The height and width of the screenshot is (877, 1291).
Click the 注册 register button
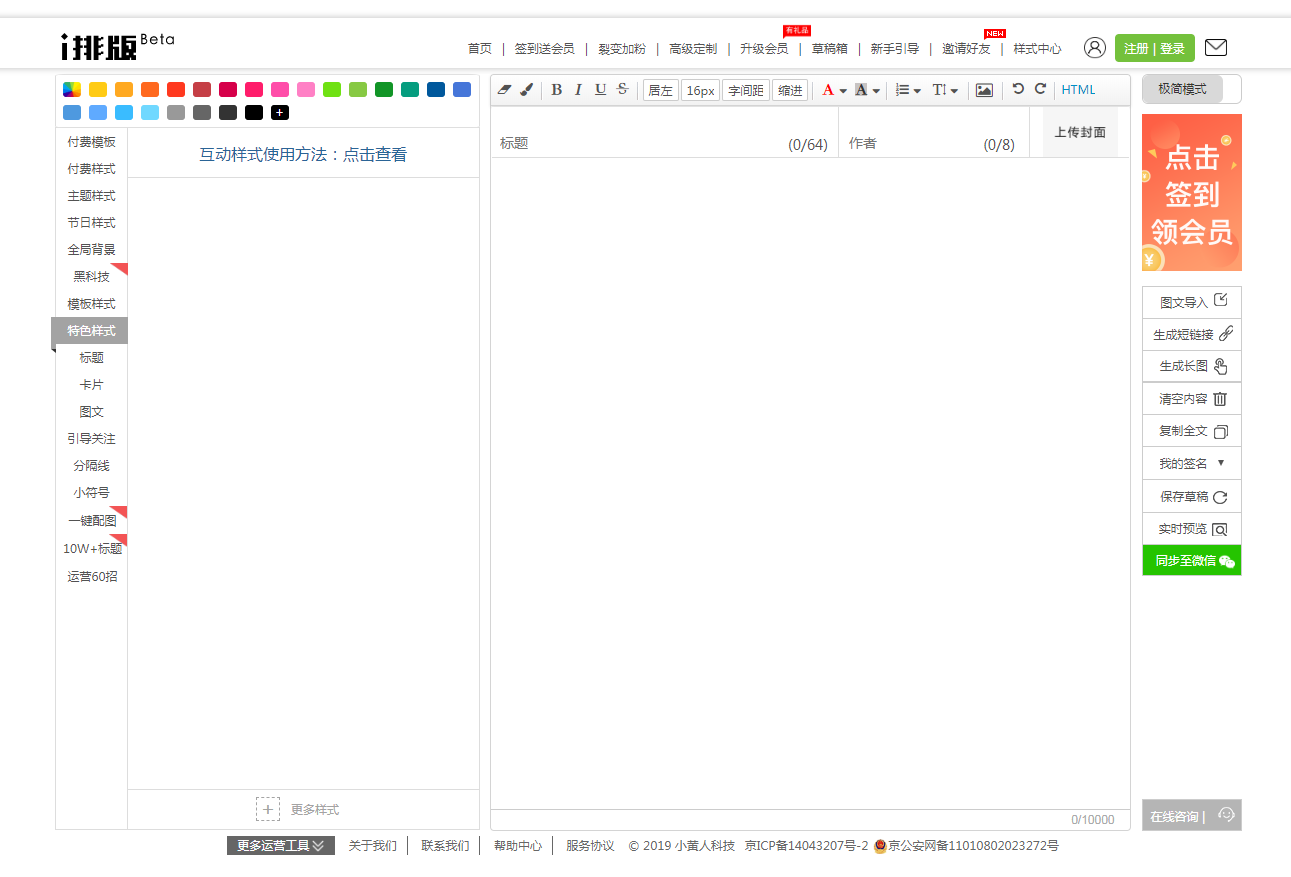[x=1136, y=48]
